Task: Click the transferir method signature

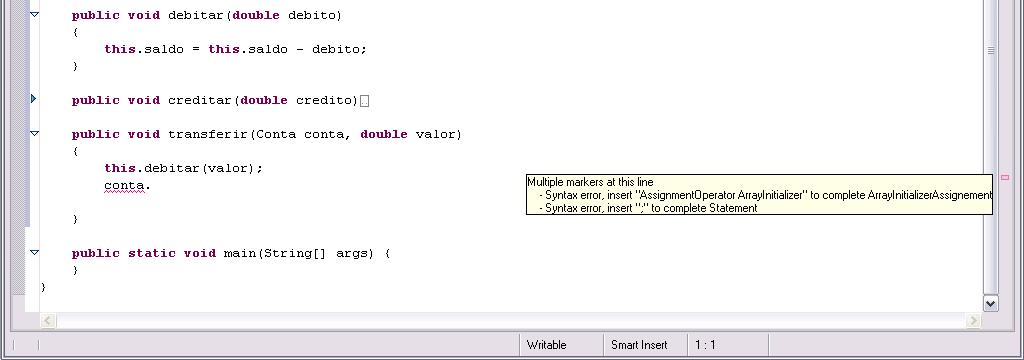Action: point(266,135)
